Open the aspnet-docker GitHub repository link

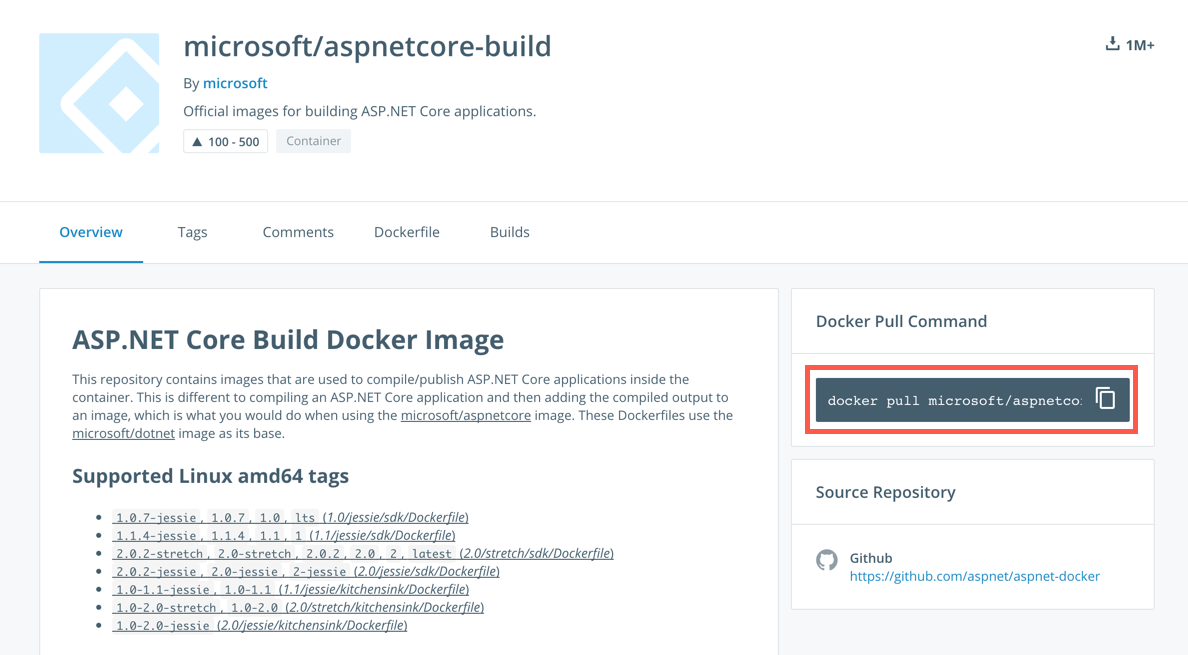pos(975,577)
